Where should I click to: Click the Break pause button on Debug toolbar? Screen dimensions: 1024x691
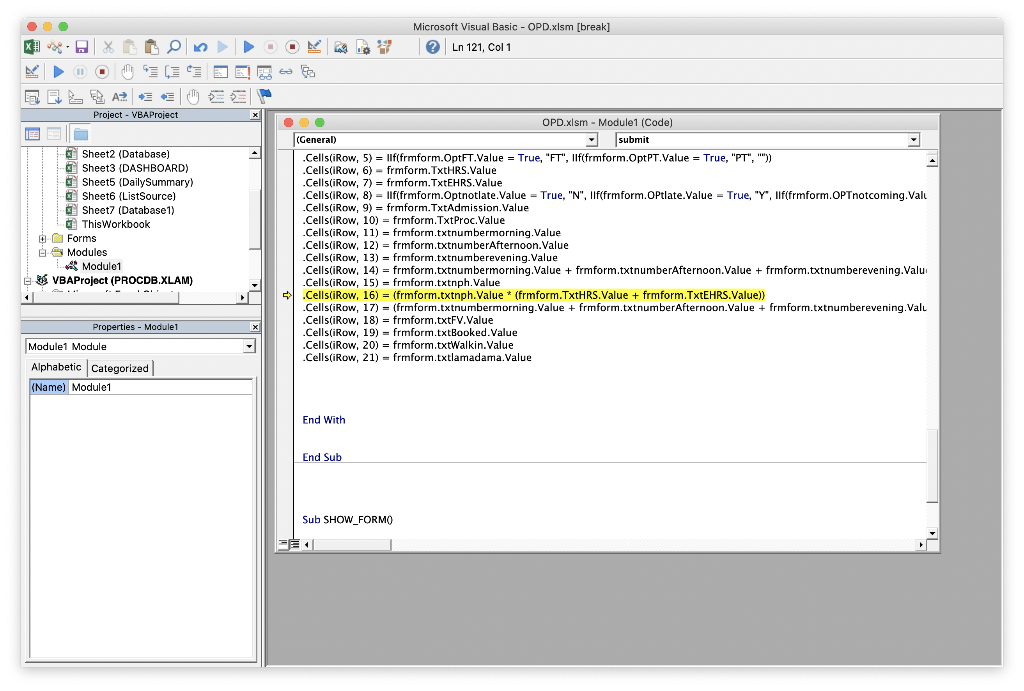pos(80,72)
